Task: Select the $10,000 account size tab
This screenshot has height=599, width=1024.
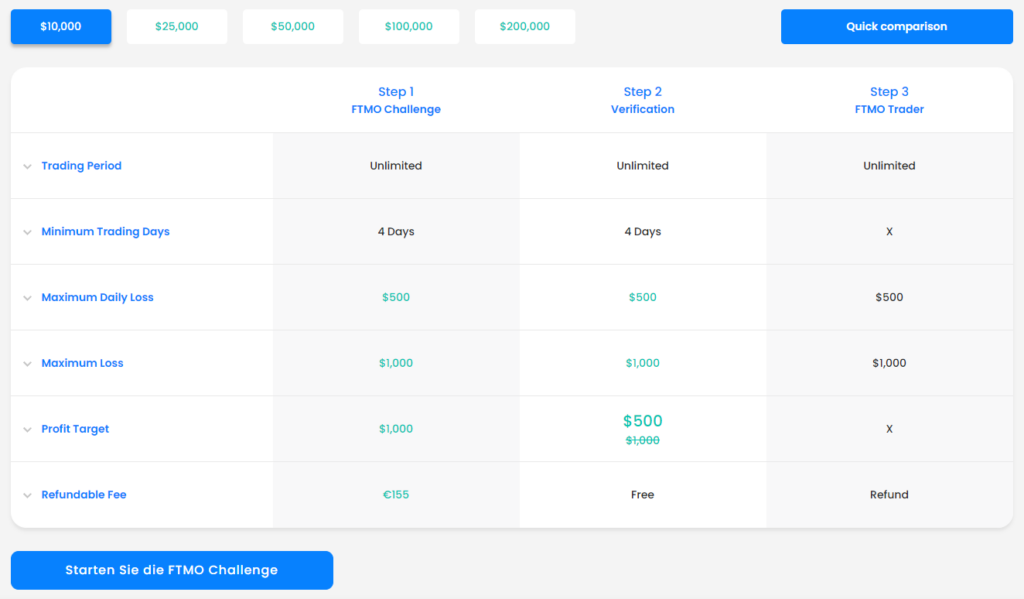Action: coord(61,27)
